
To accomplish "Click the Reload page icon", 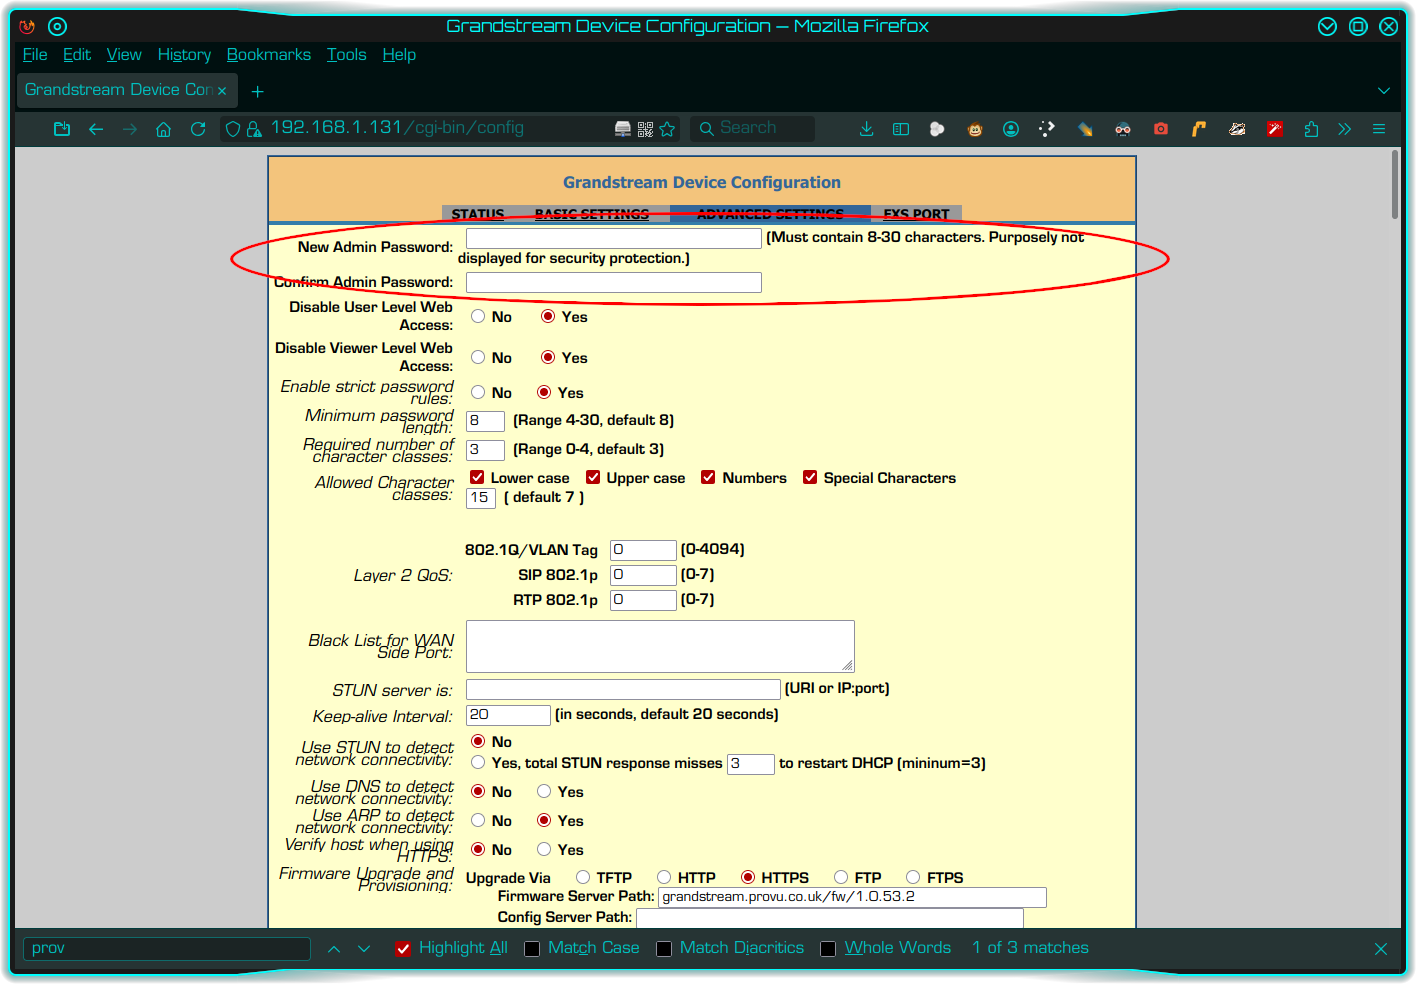I will 198,129.
